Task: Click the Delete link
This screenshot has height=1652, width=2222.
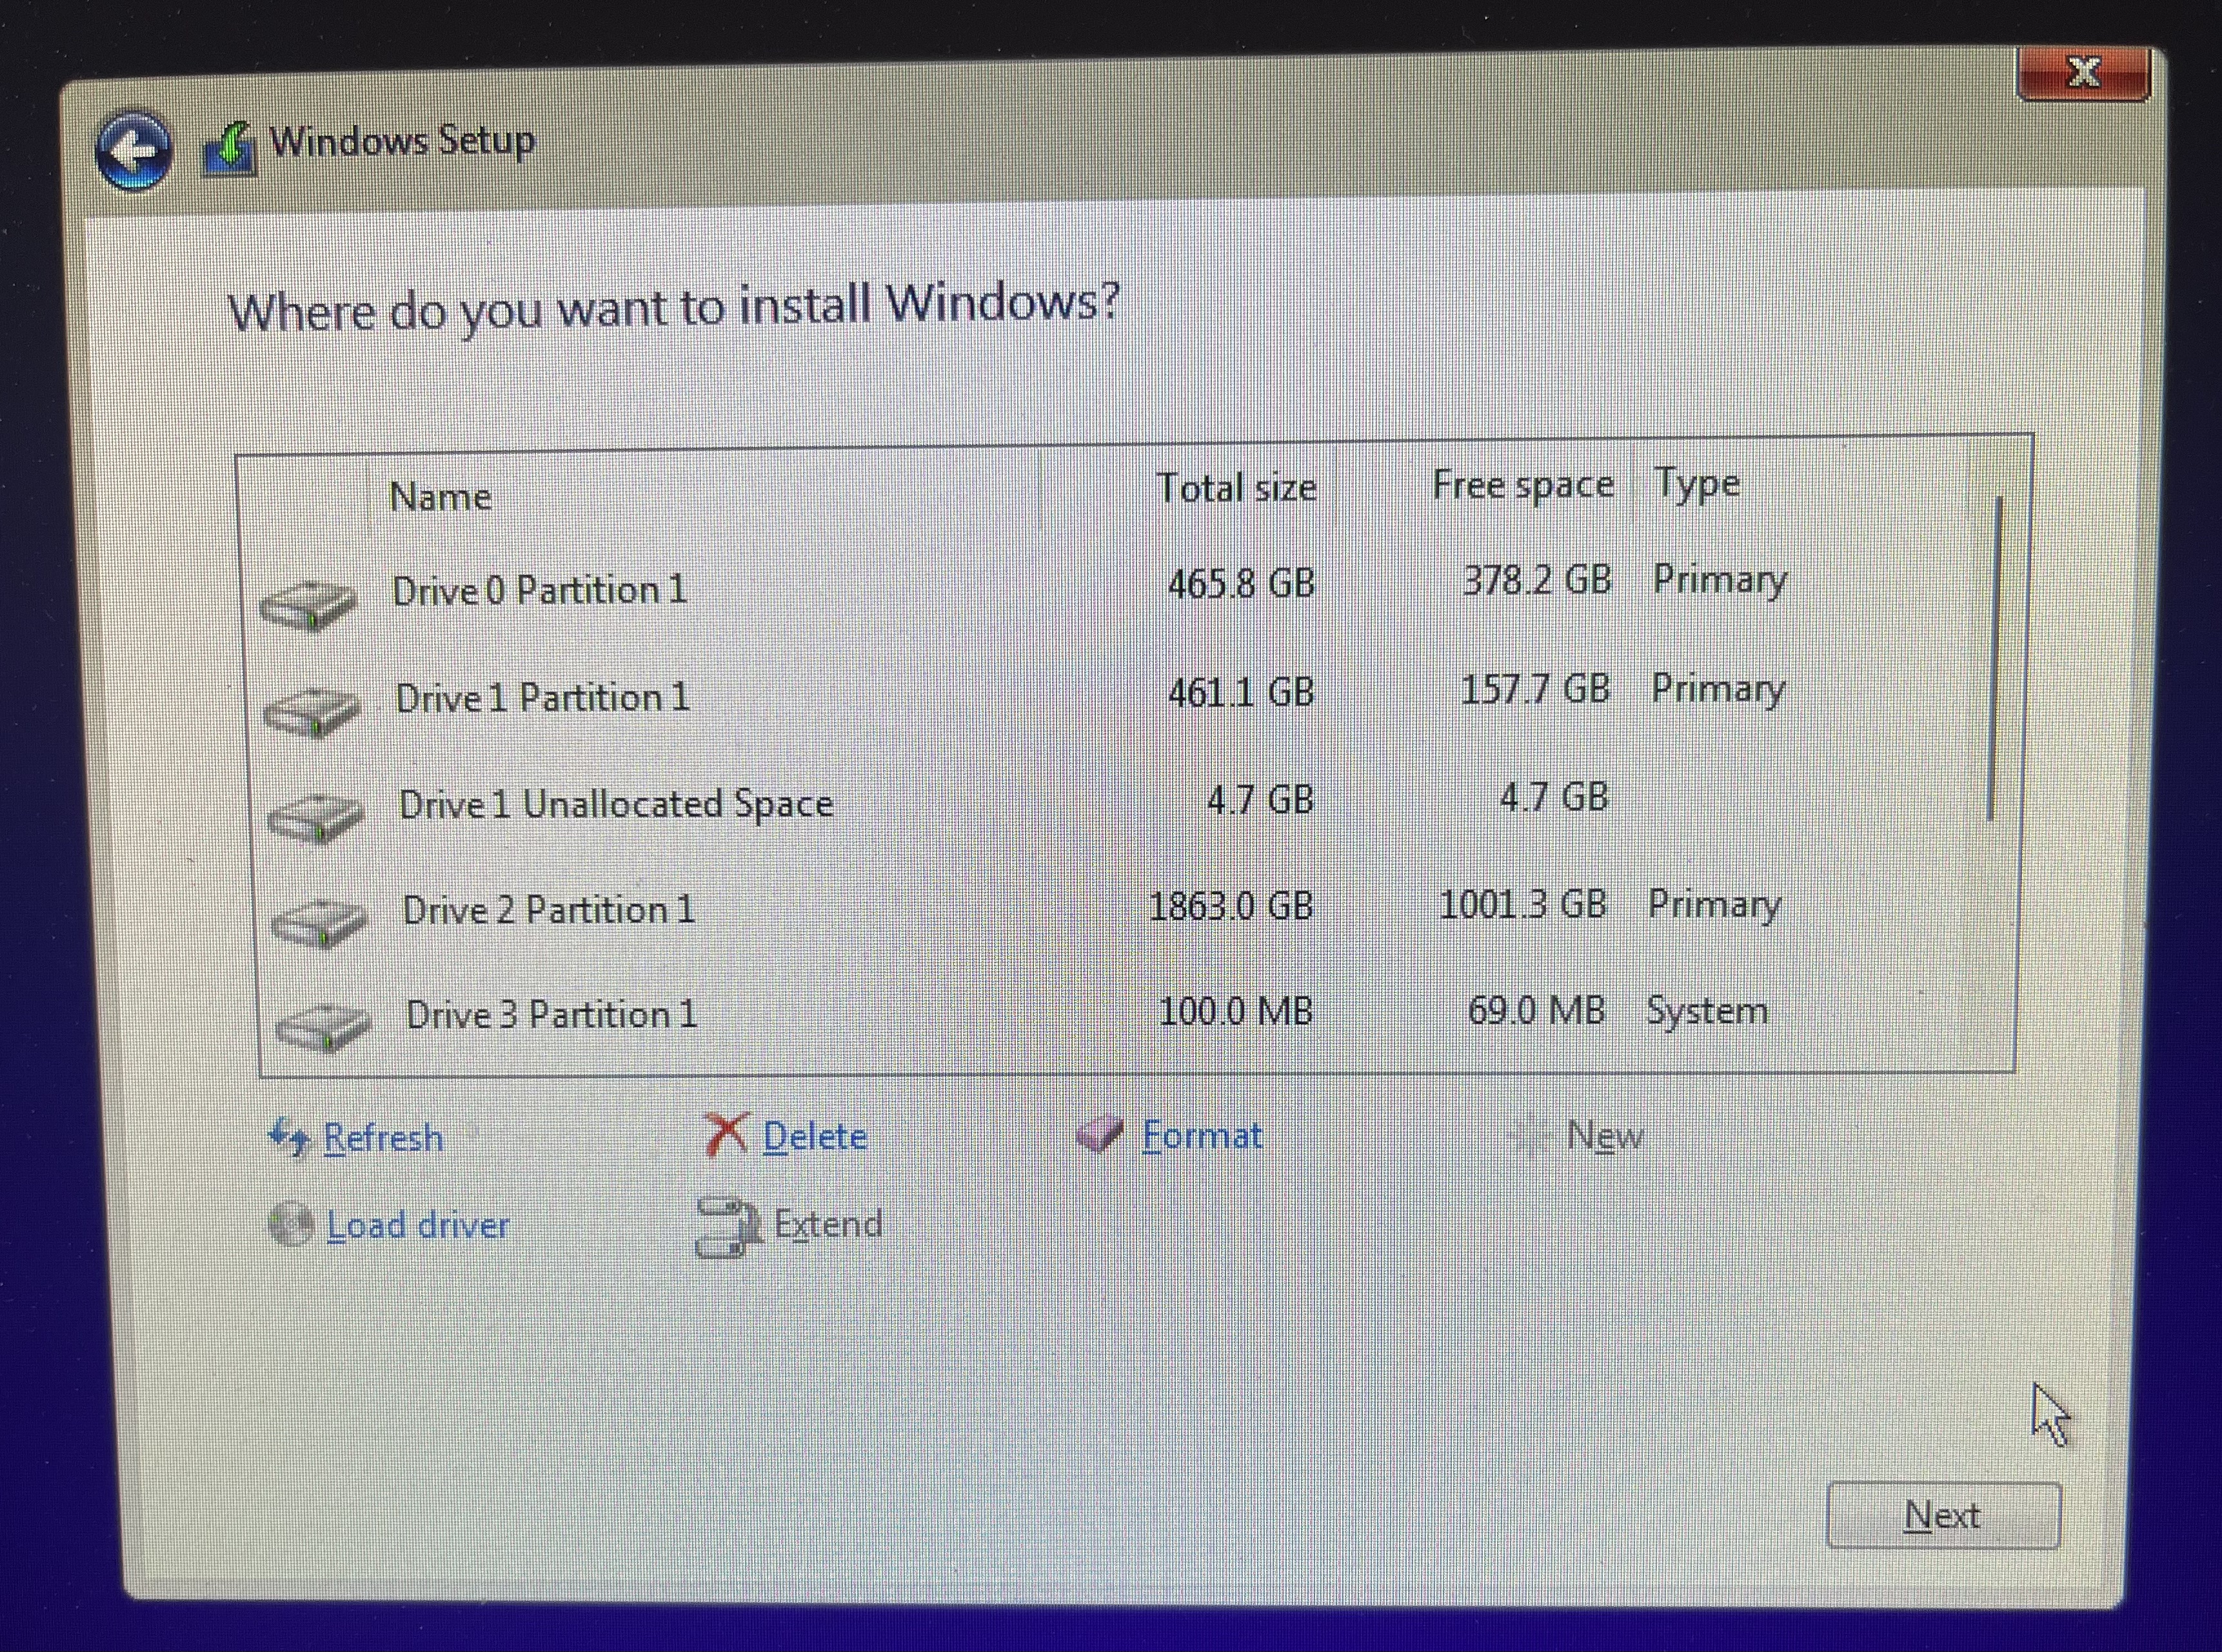Action: point(814,1136)
